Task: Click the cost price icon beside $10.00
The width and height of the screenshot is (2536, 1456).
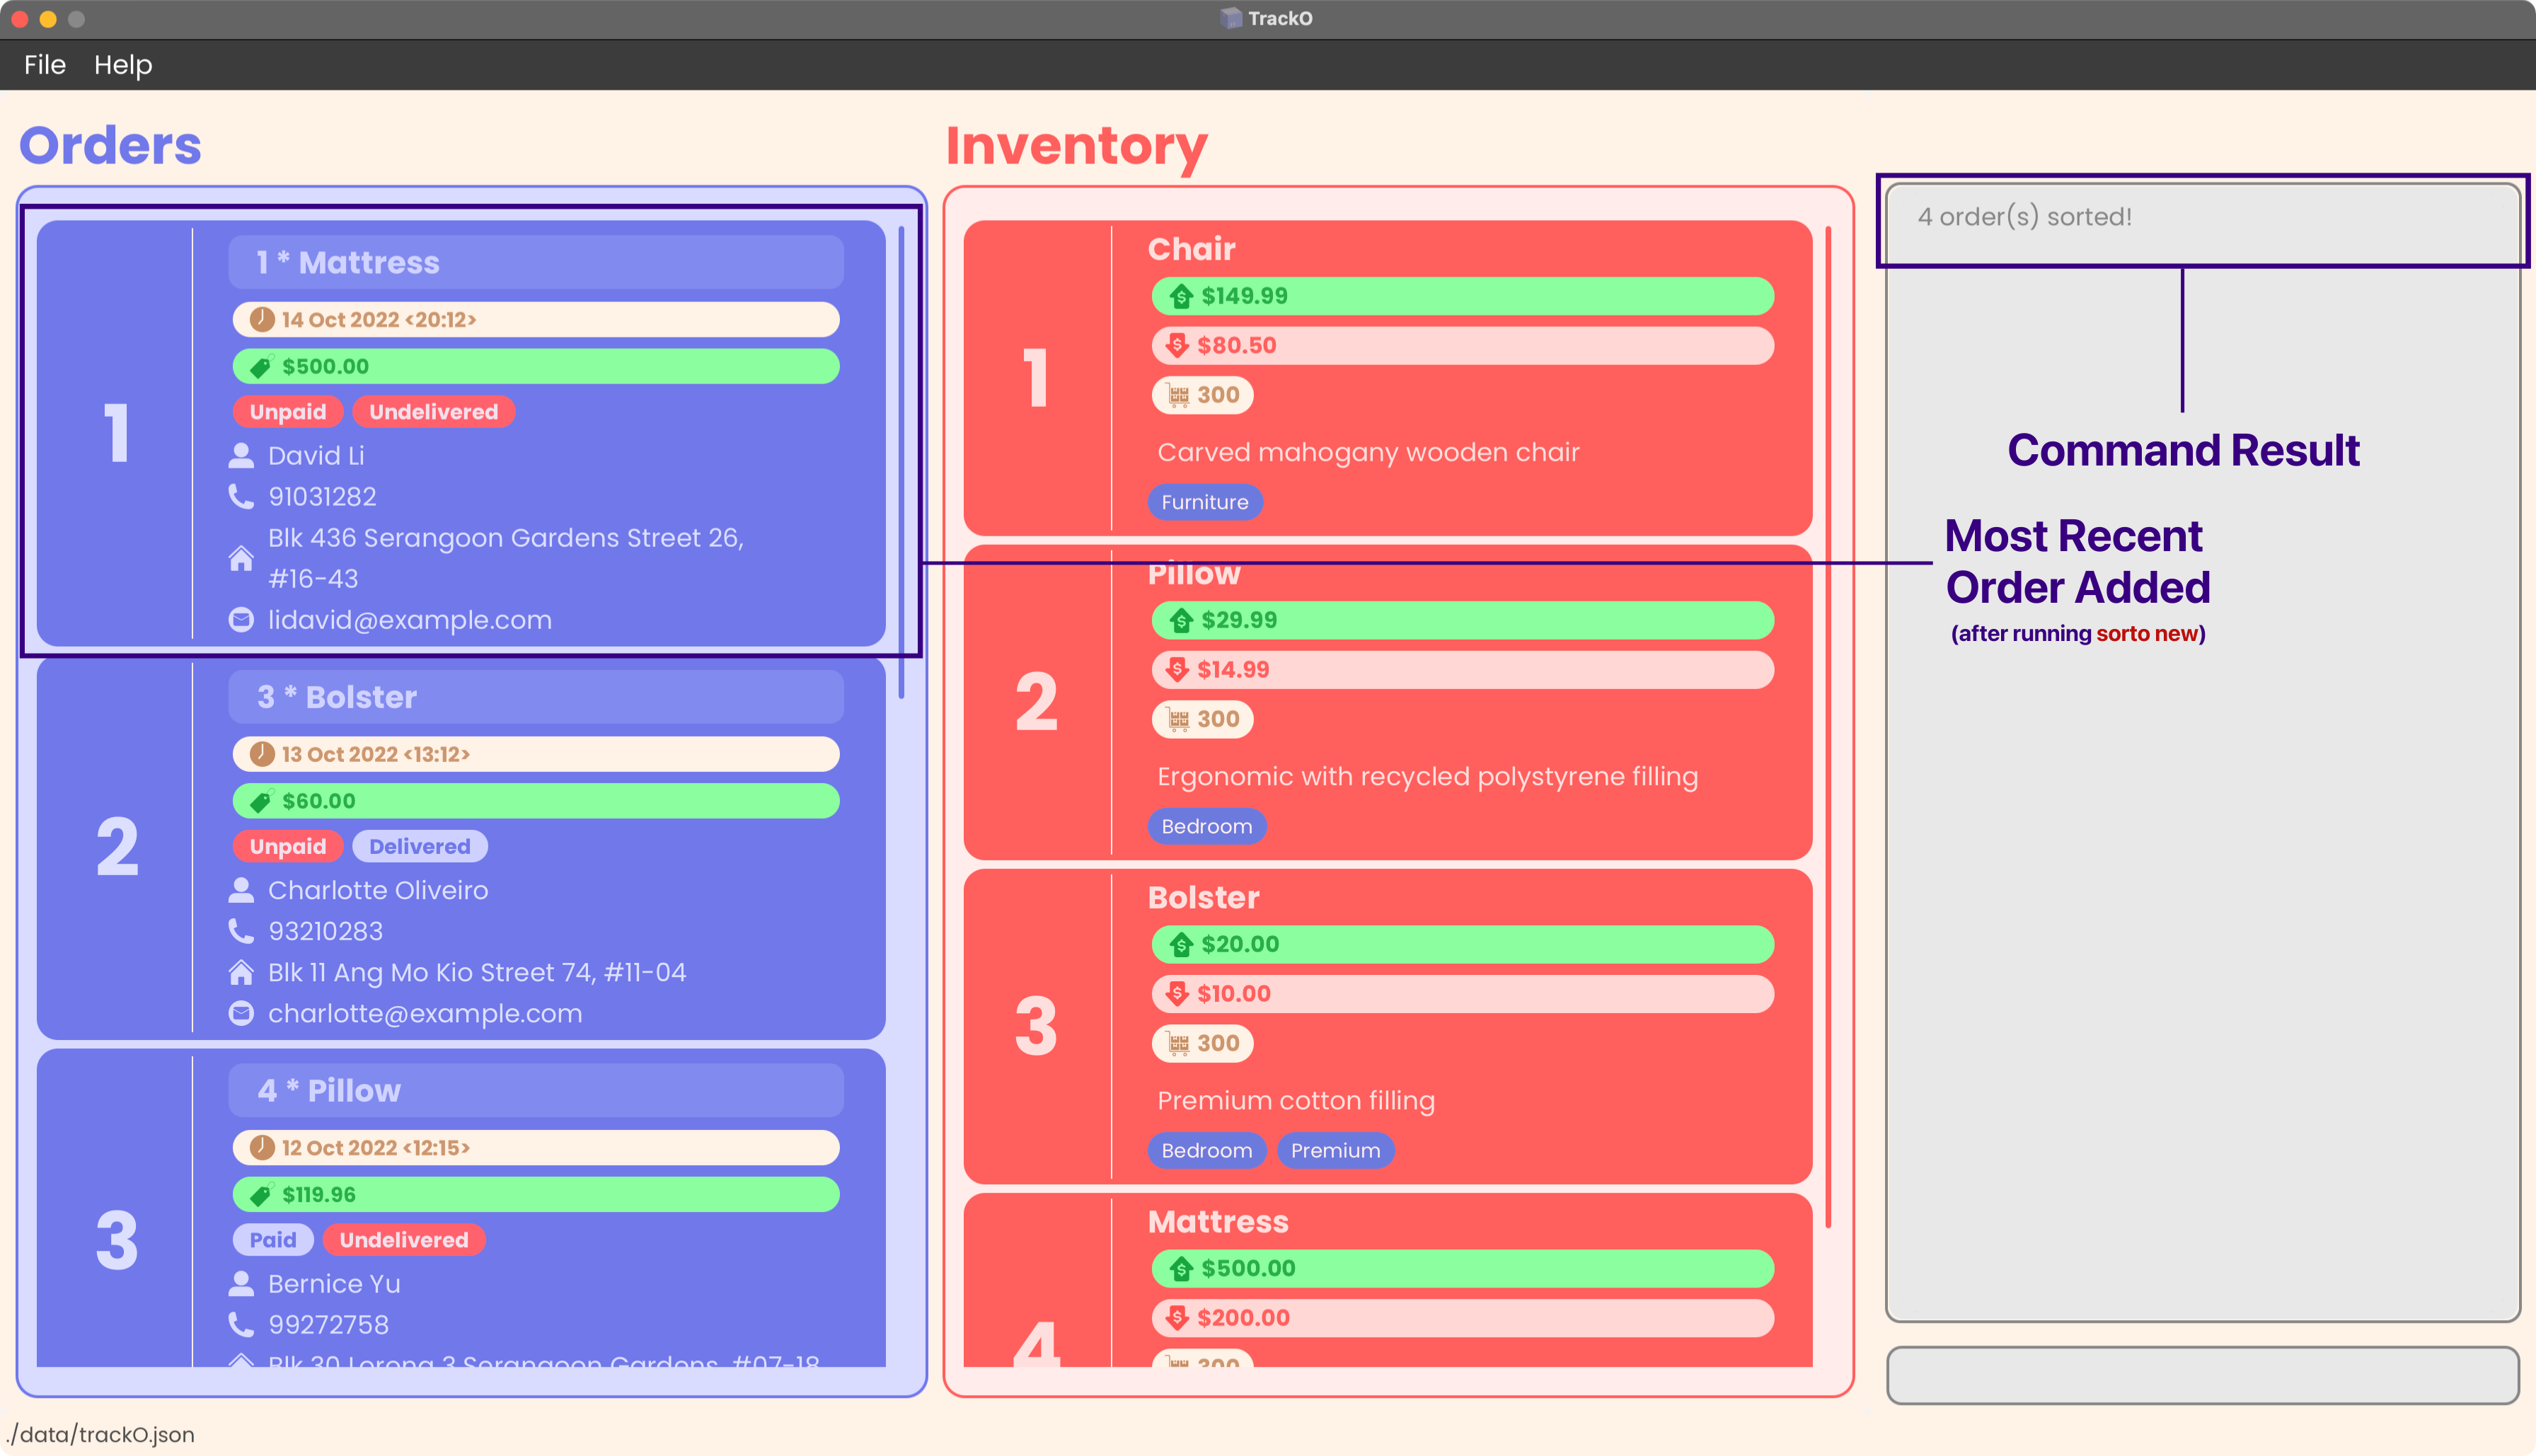Action: point(1177,993)
